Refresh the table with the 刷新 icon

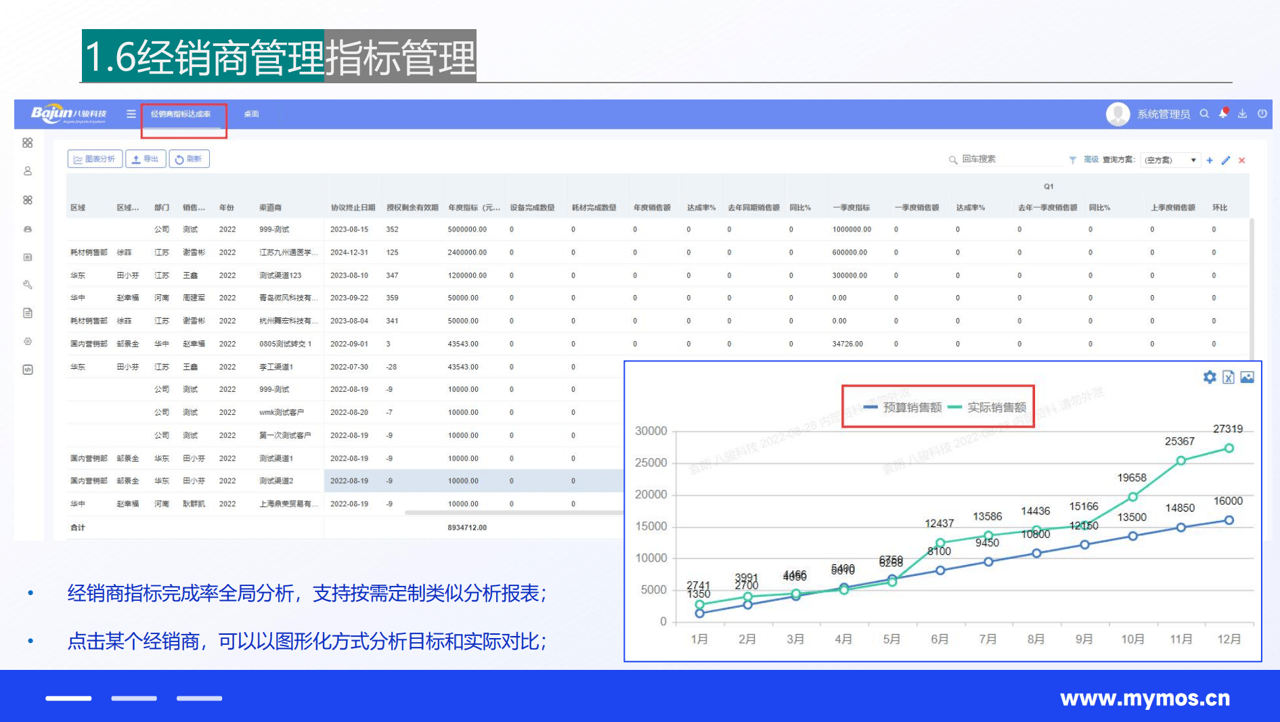click(189, 158)
